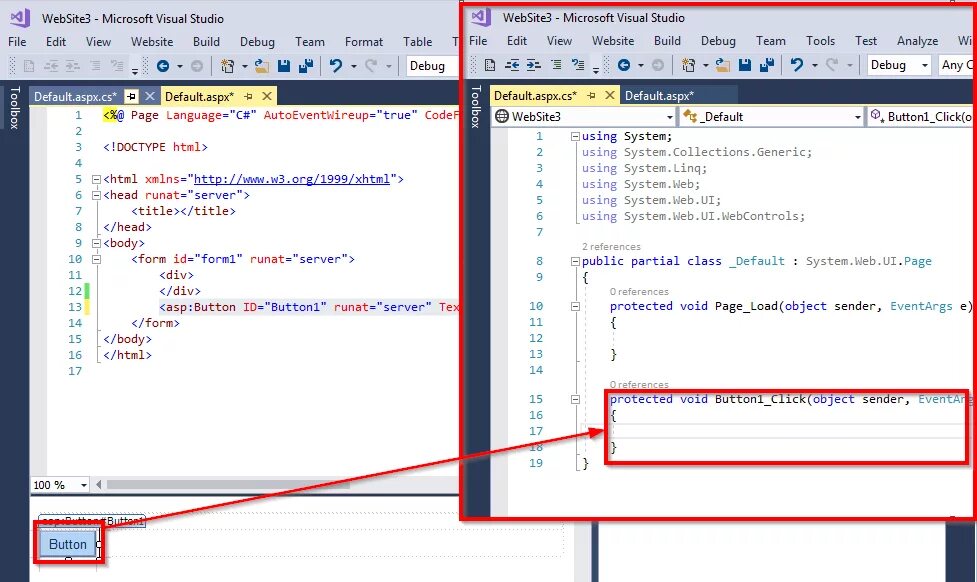Screen dimensions: 977x582
Task: Collapse the form element on line 10
Action: (97, 259)
